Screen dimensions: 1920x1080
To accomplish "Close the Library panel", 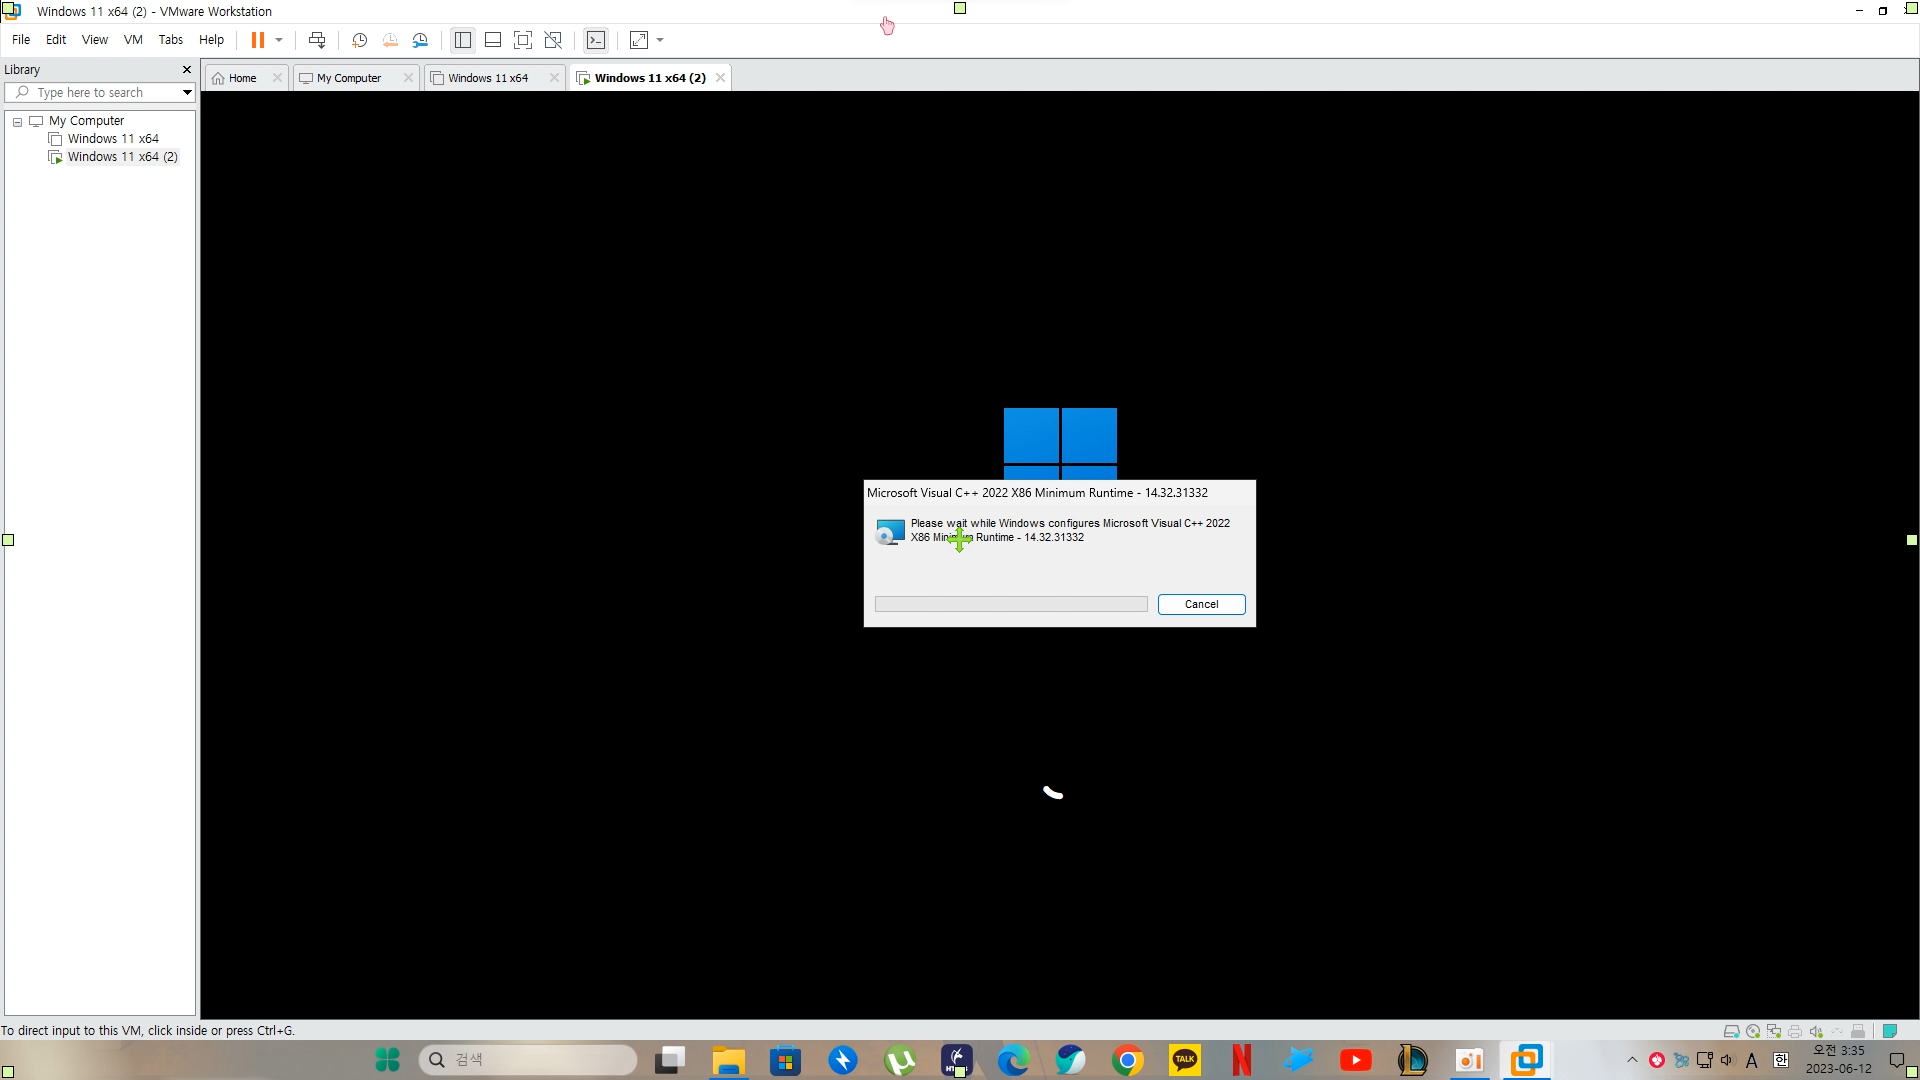I will pyautogui.click(x=186, y=70).
